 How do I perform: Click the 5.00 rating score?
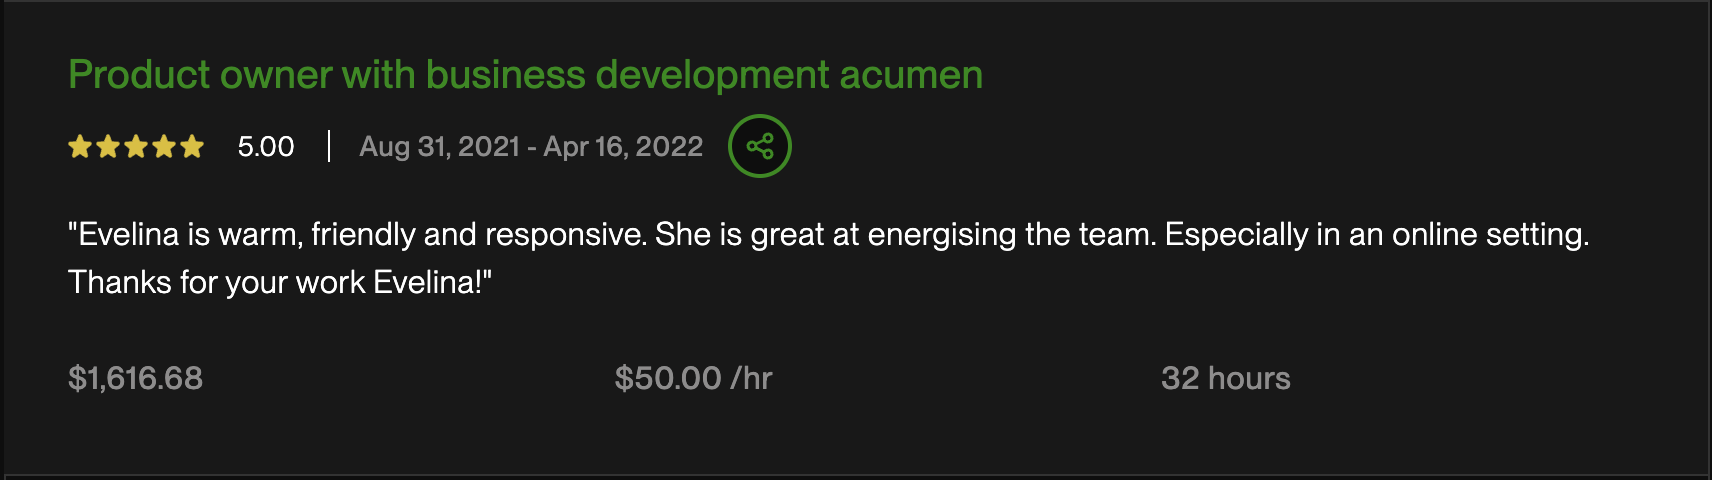point(266,147)
